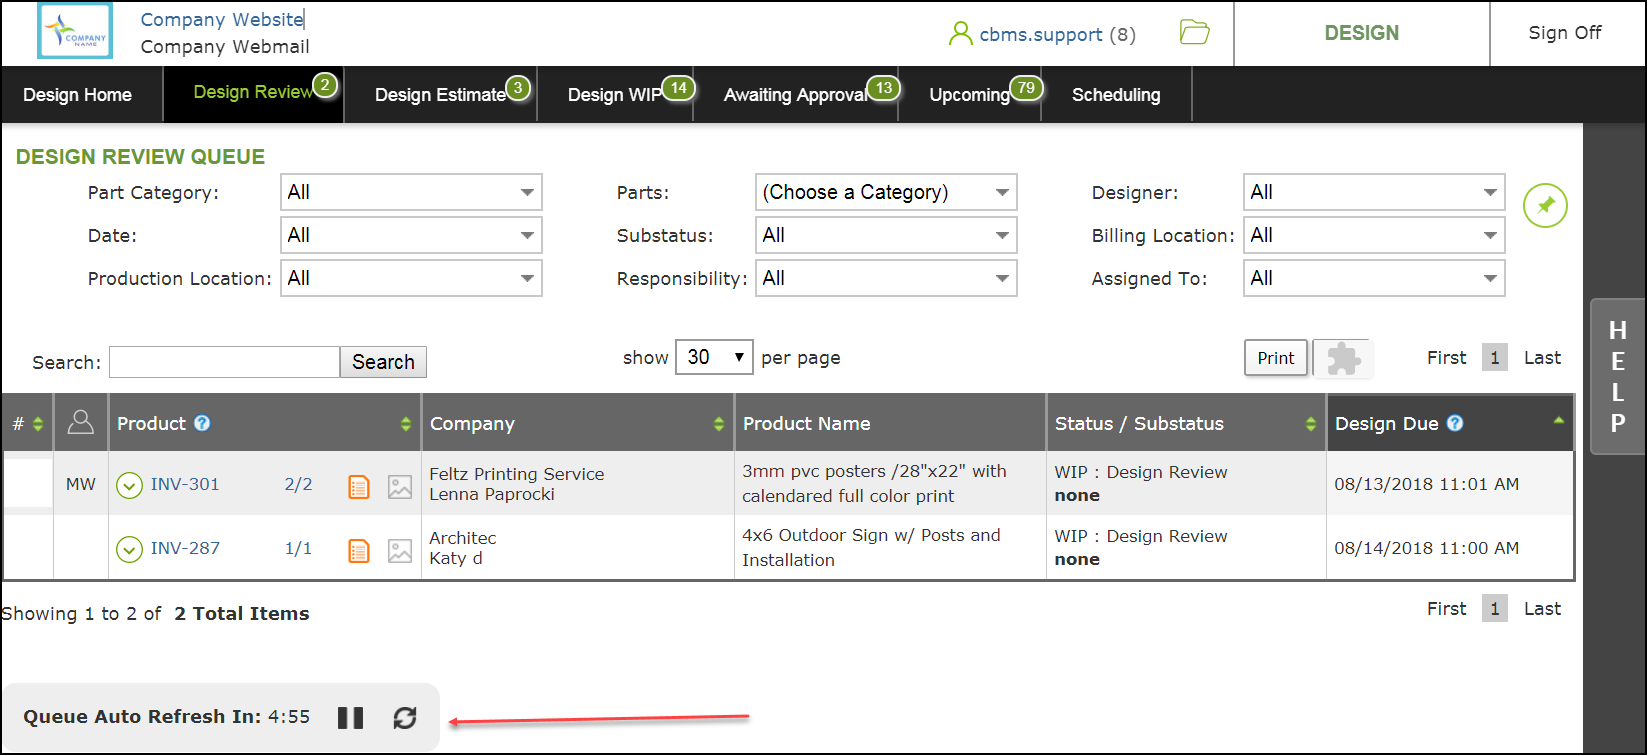
Task: Open the orange notes icon for INV-287
Action: [x=359, y=551]
